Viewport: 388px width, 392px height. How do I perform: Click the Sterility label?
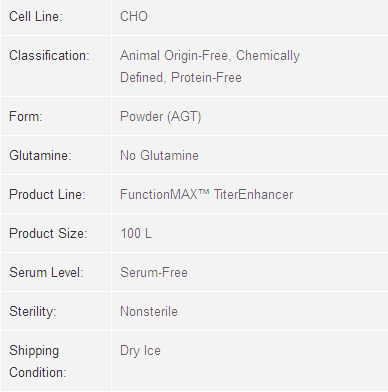[33, 311]
